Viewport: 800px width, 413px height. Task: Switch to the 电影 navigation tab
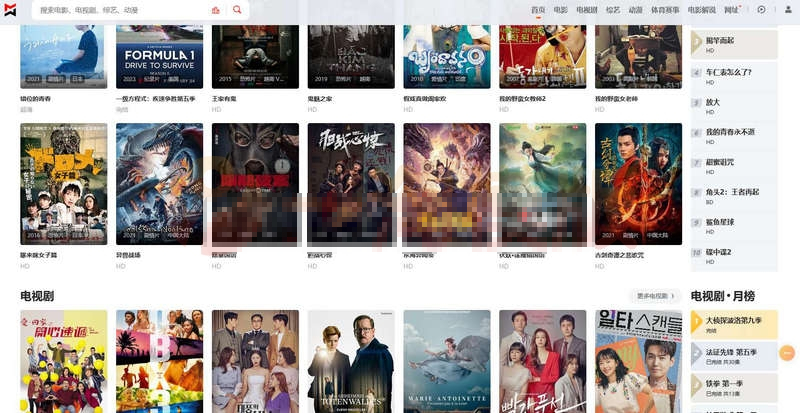point(561,10)
